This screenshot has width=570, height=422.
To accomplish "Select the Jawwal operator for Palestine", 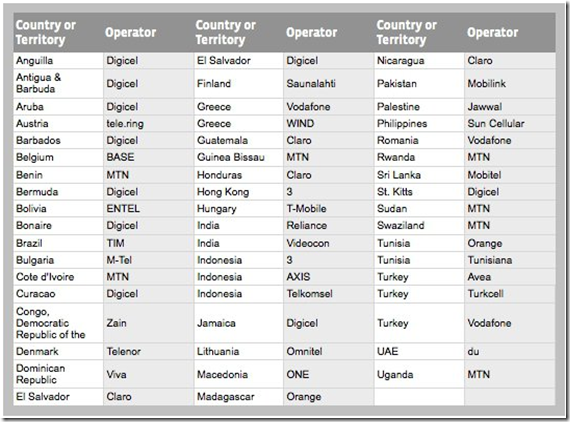I will [x=510, y=107].
